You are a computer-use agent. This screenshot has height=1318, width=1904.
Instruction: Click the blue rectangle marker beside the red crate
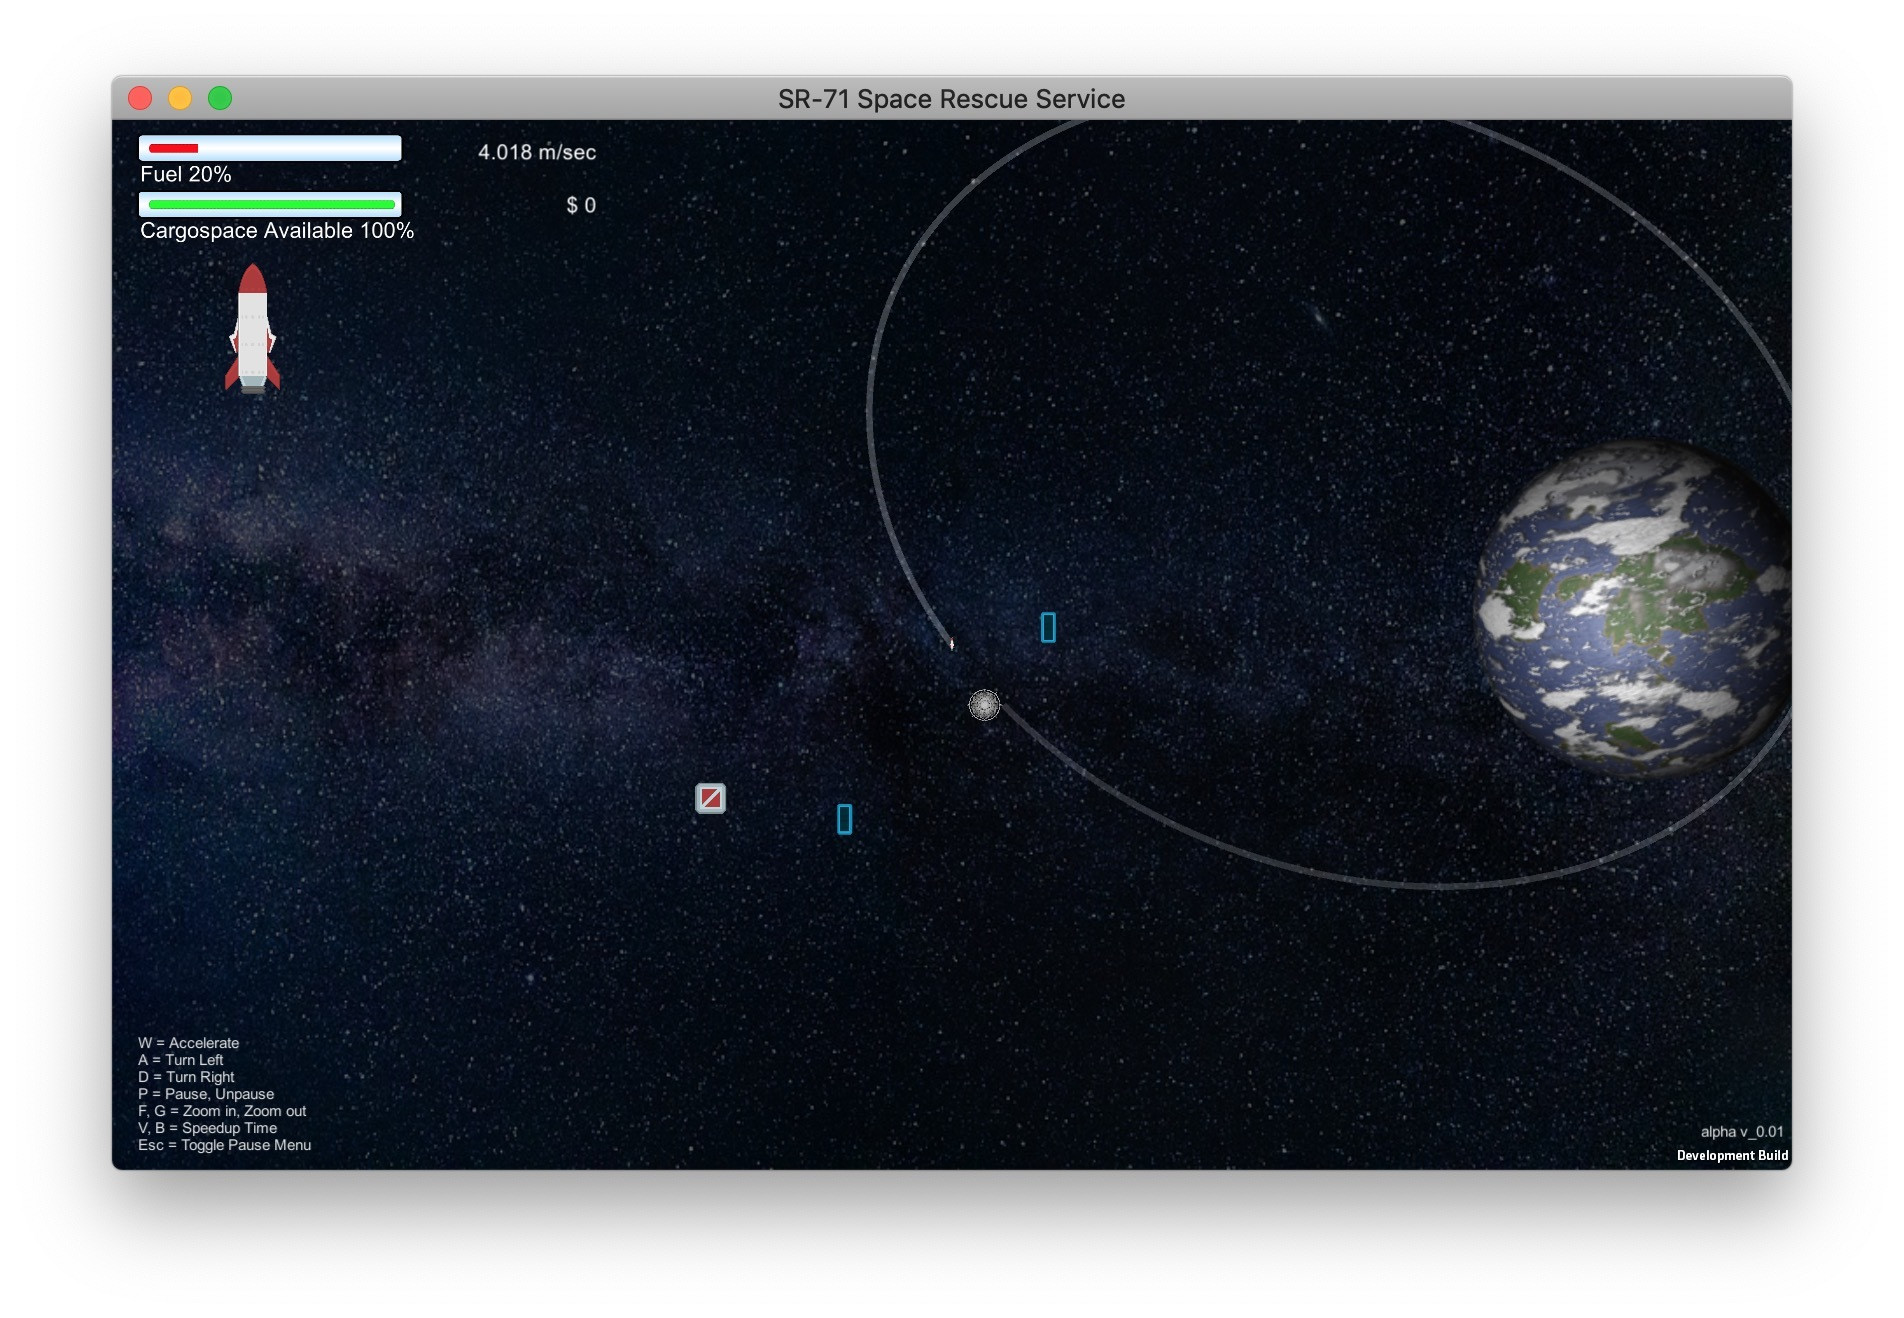tap(845, 819)
